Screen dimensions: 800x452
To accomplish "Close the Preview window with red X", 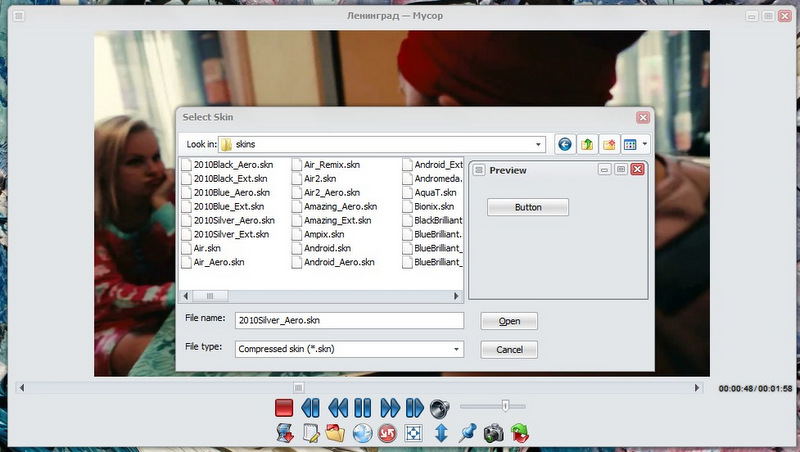I will click(x=637, y=169).
